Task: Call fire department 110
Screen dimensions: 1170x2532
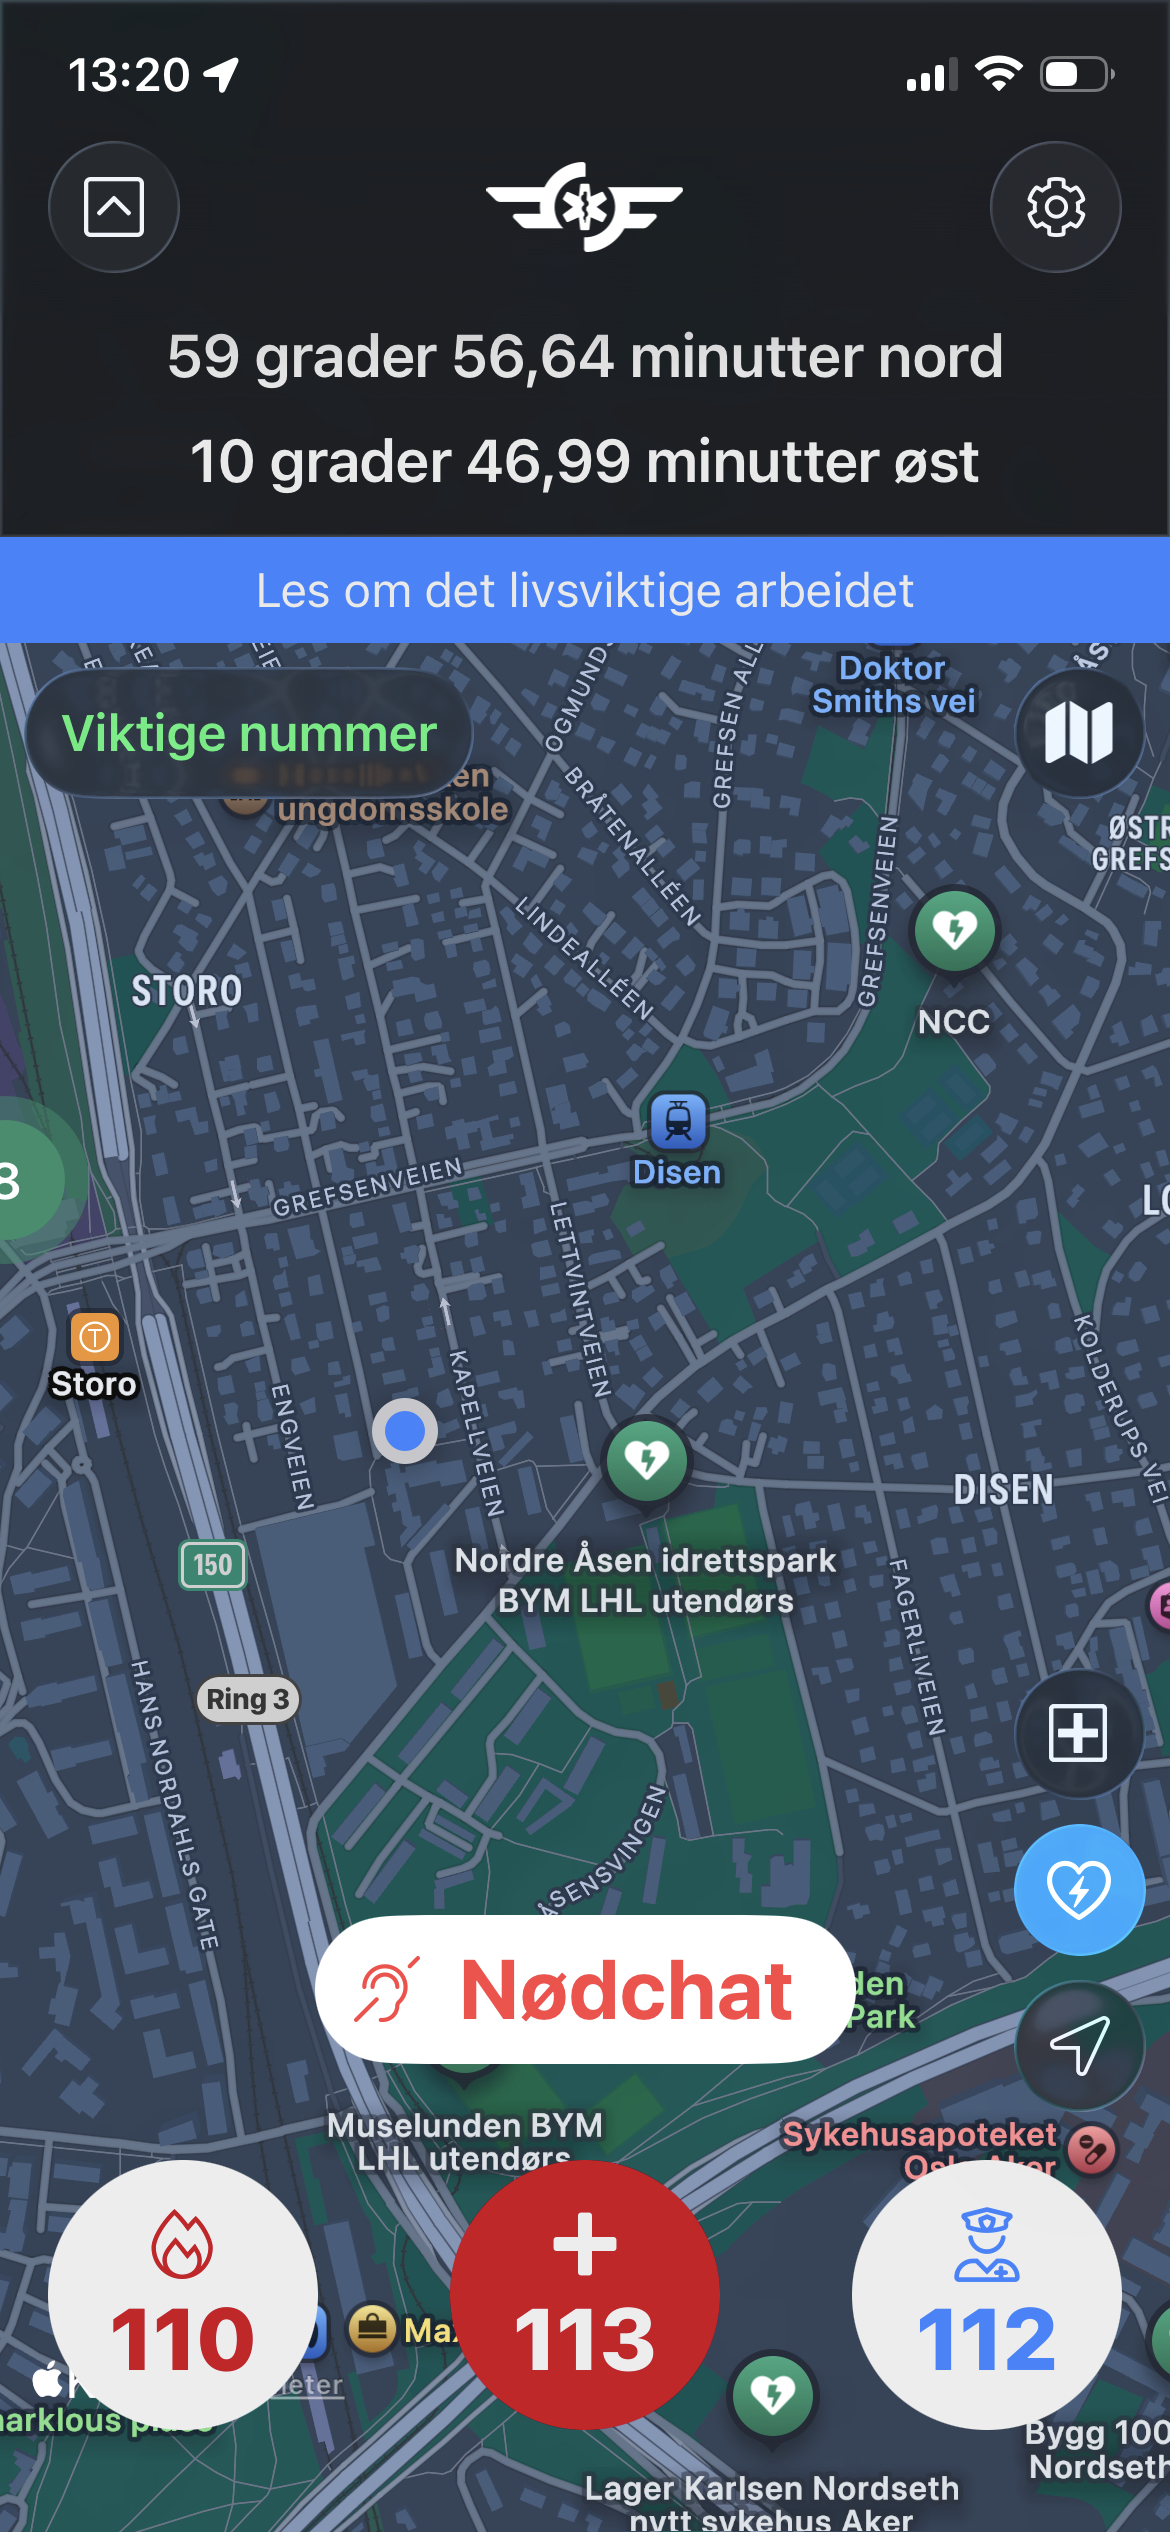Action: point(183,2295)
